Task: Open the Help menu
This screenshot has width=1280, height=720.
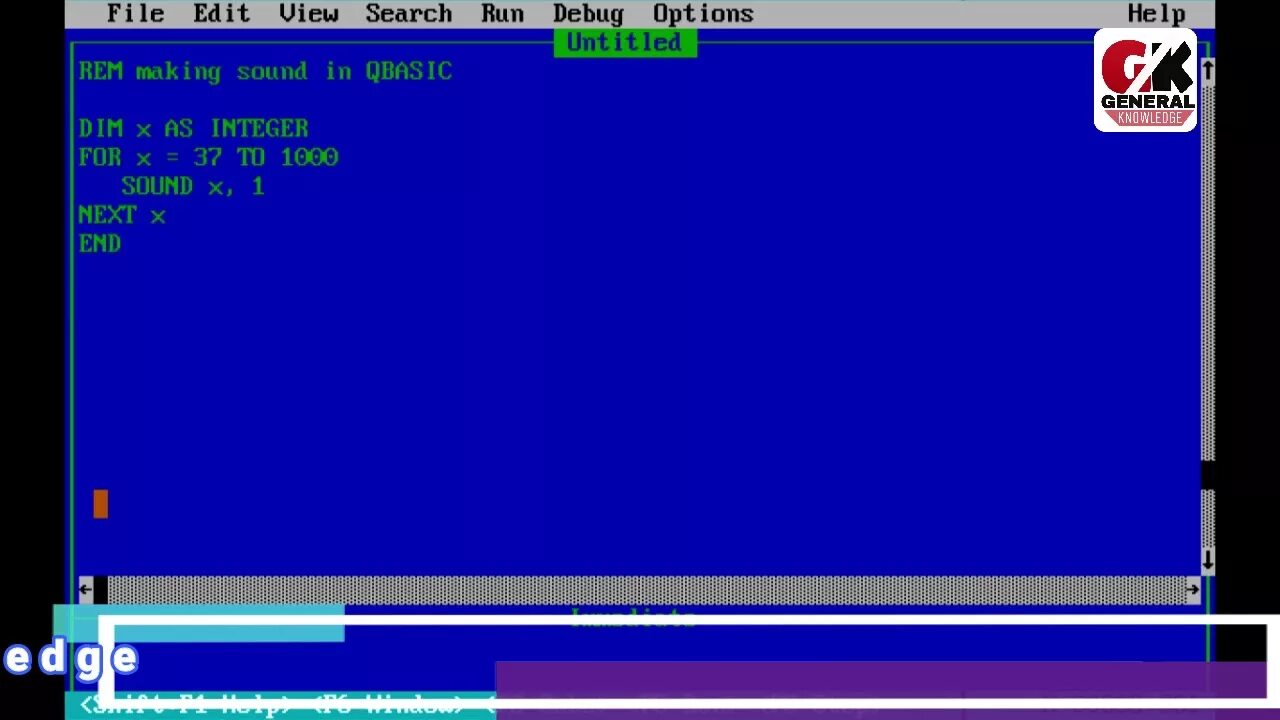Action: tap(1156, 14)
